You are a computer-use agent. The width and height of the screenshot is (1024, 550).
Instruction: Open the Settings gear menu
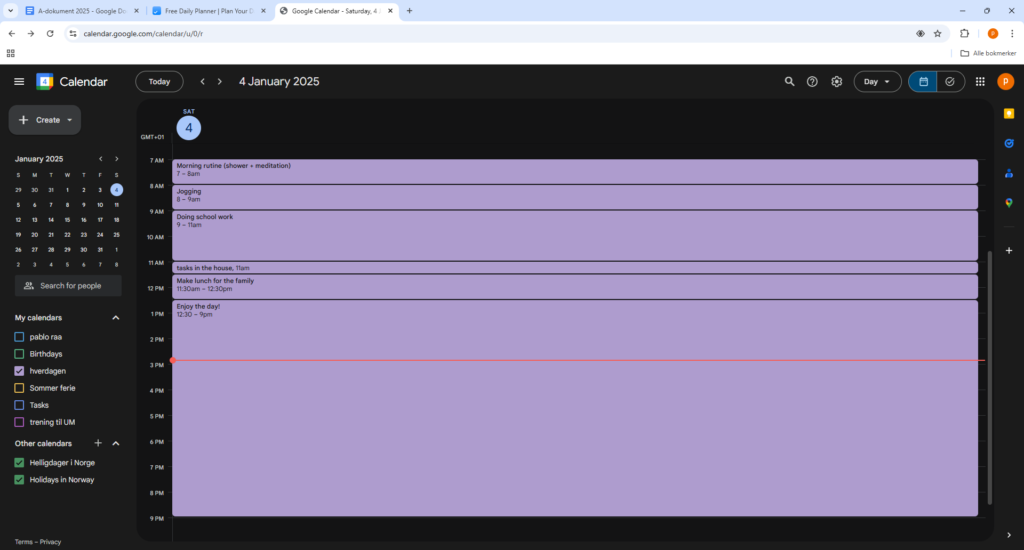837,82
